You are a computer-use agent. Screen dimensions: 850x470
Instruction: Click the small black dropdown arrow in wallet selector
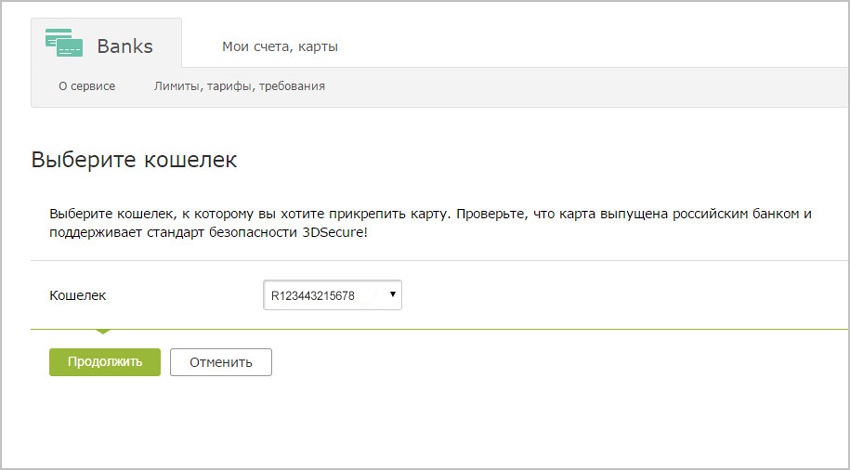pyautogui.click(x=392, y=294)
